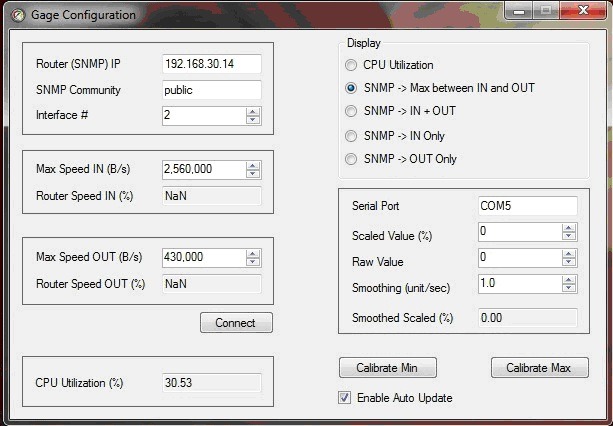Click the Router (SNMP) IP label

[x=78, y=64]
